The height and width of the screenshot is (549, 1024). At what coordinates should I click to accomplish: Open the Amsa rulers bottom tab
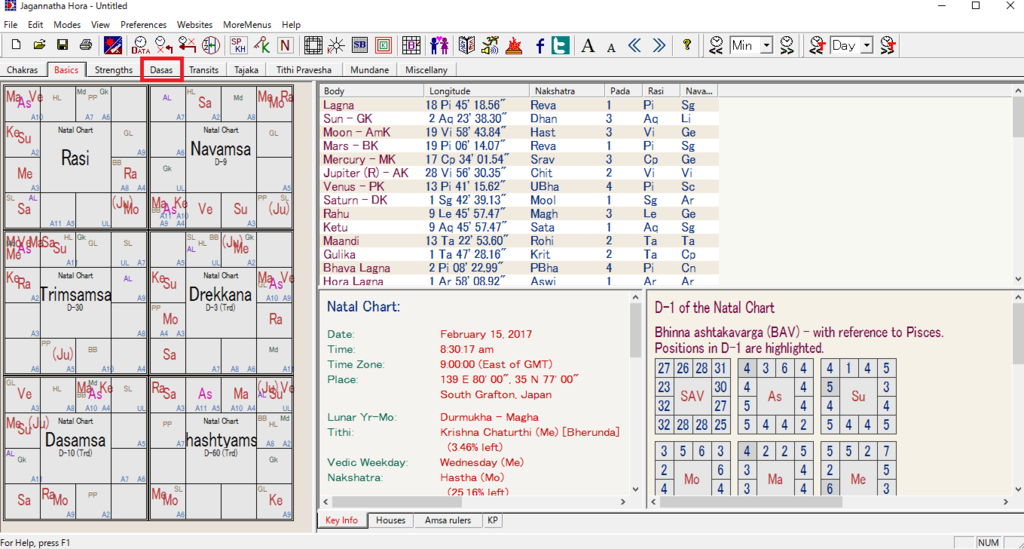coord(448,520)
